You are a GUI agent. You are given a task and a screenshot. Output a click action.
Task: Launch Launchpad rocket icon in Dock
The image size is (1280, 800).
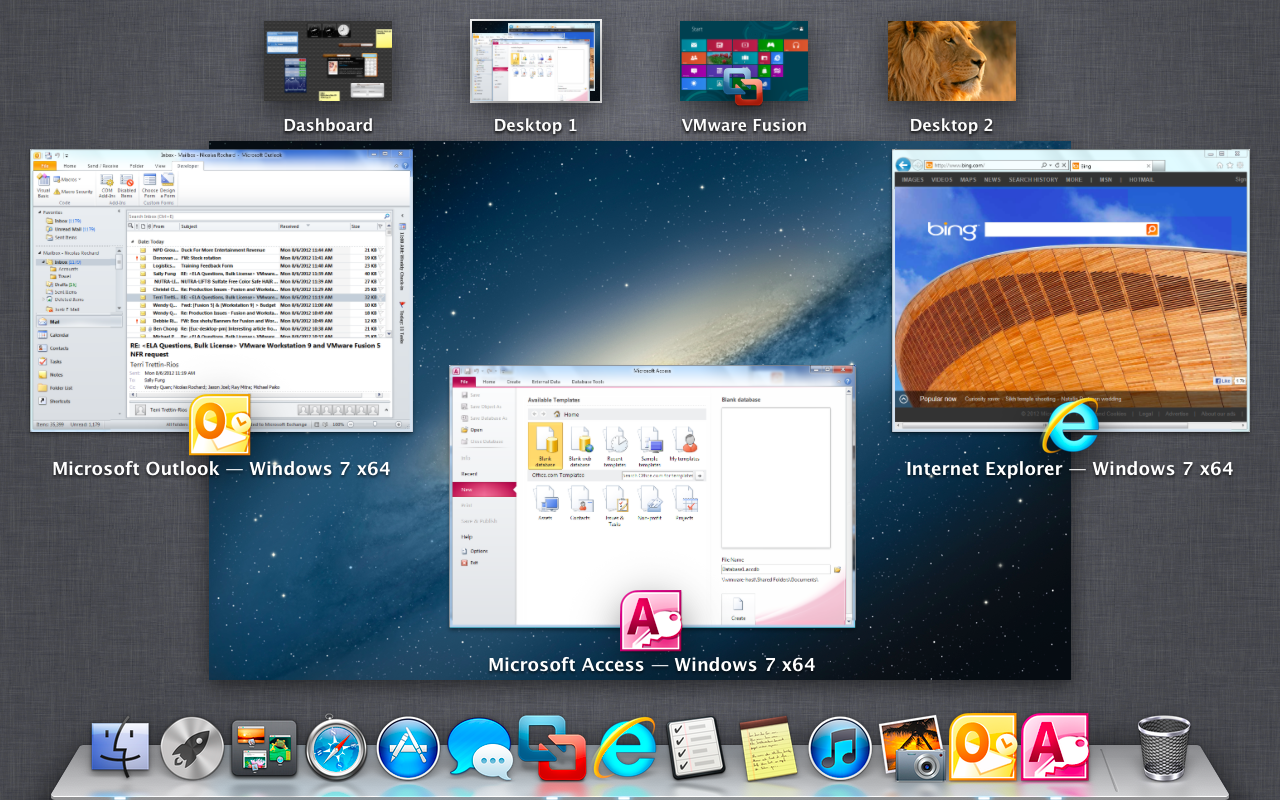point(192,748)
